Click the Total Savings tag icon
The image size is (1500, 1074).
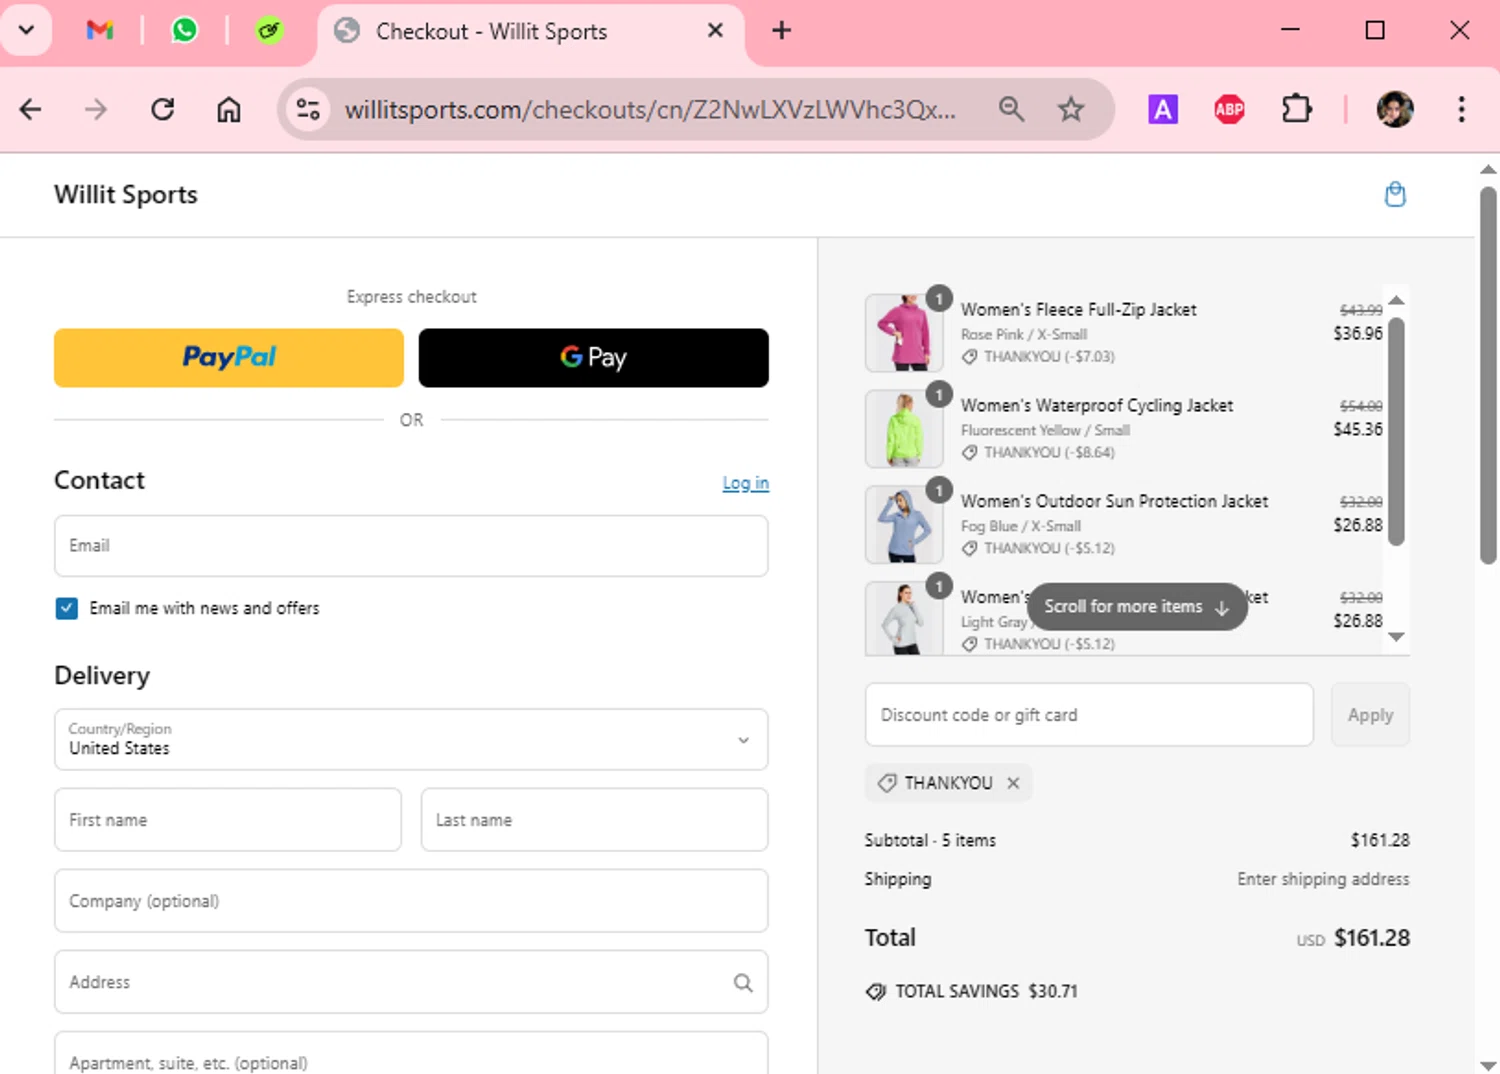(x=876, y=992)
